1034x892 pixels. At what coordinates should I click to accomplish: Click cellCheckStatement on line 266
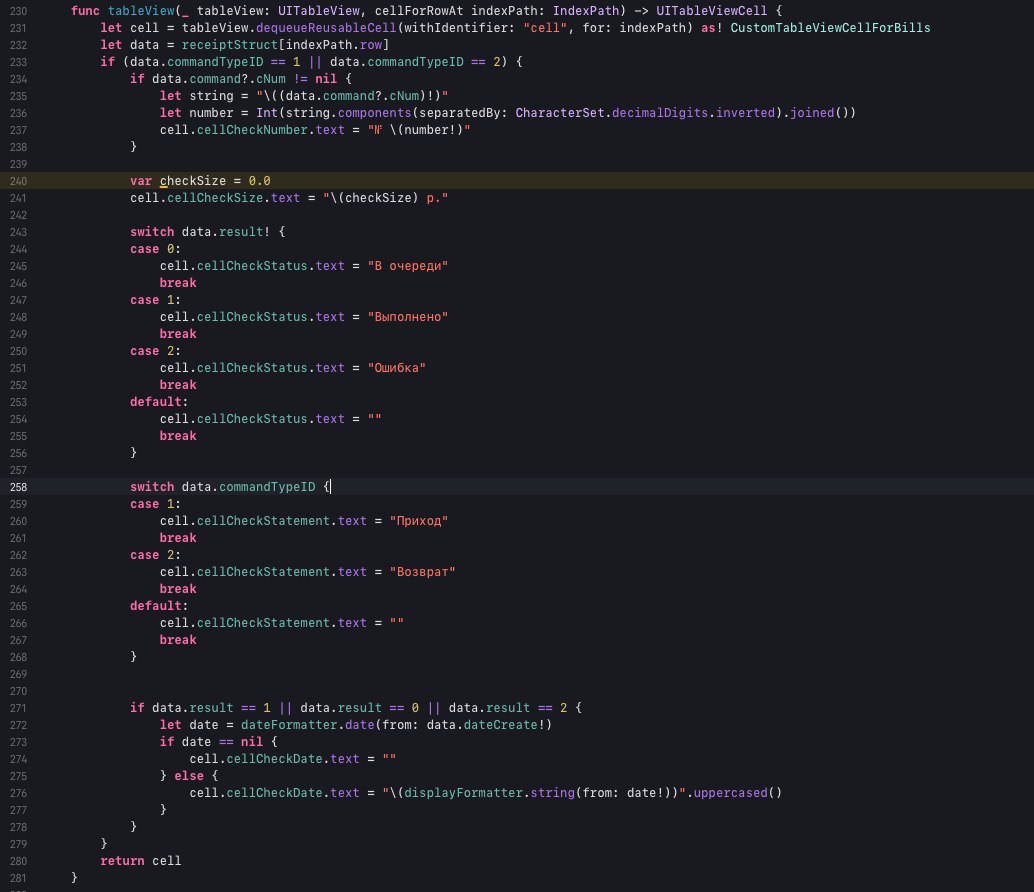(263, 623)
